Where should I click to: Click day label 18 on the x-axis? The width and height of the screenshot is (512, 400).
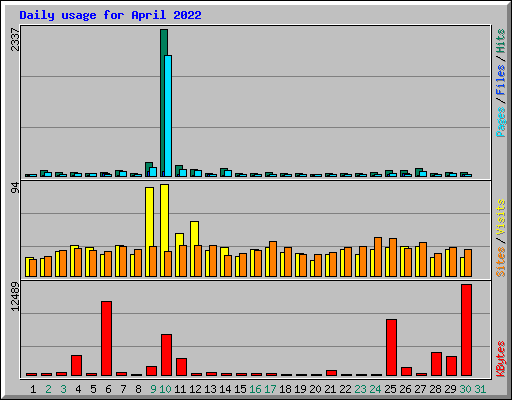click(285, 389)
